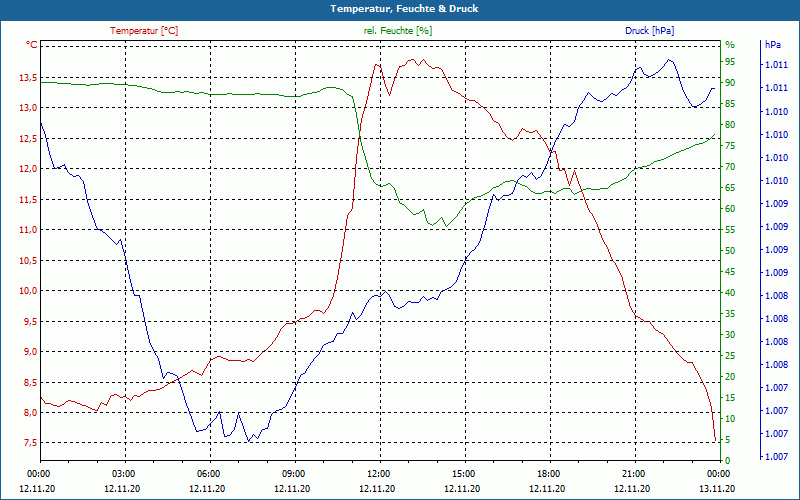Image resolution: width=800 pixels, height=500 pixels.
Task: Click the hPa unit label atop pressure axis
Action: pyautogui.click(x=772, y=45)
